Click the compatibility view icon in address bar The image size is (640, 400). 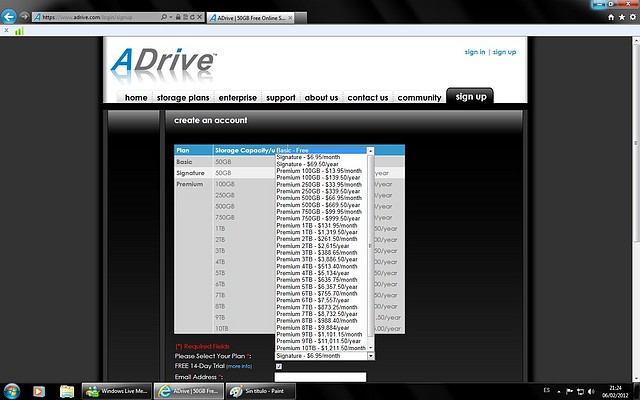[x=185, y=17]
